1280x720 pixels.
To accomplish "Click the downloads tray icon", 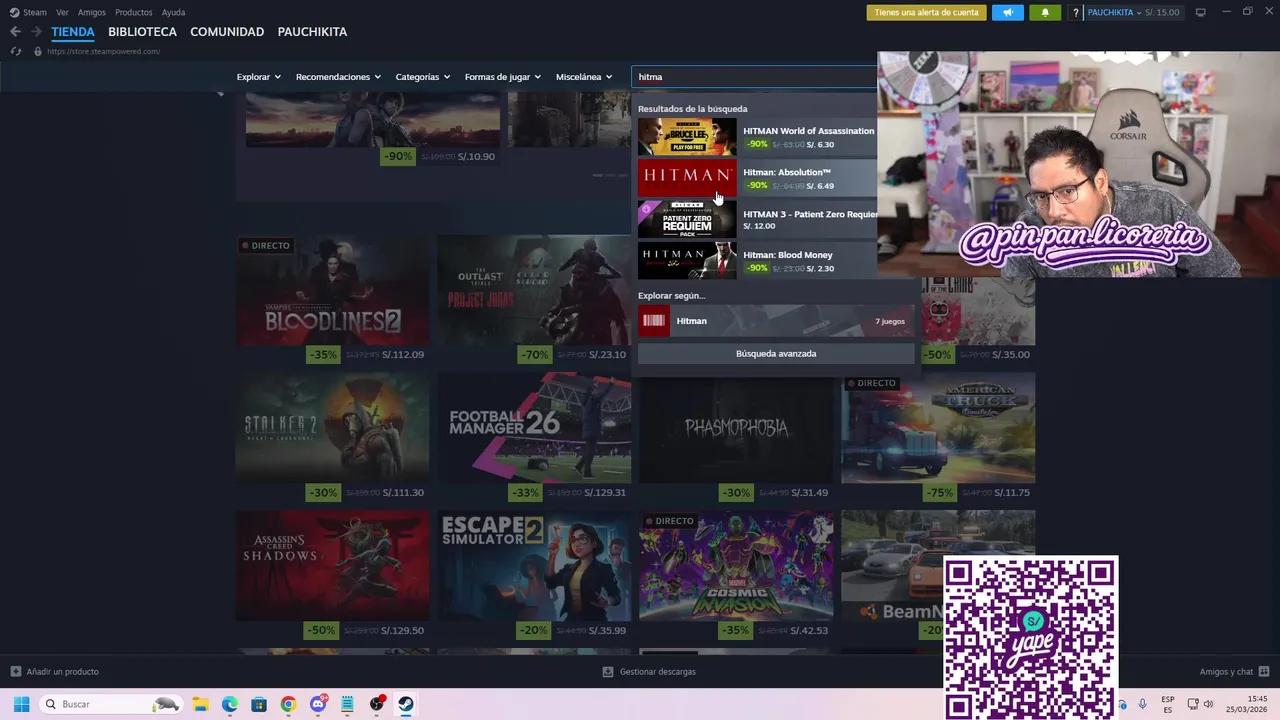I will (x=607, y=672).
